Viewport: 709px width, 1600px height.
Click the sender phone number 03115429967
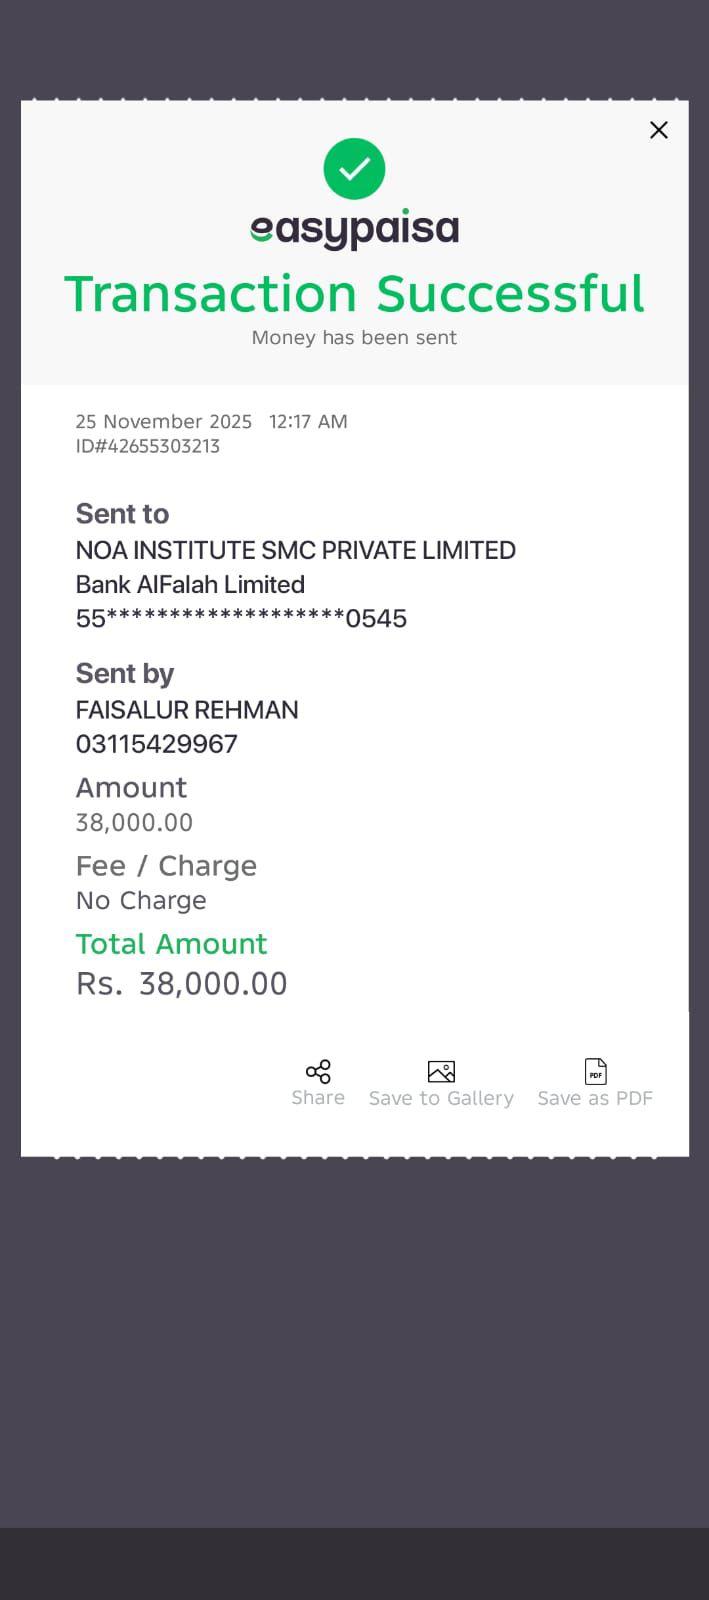[x=157, y=744]
